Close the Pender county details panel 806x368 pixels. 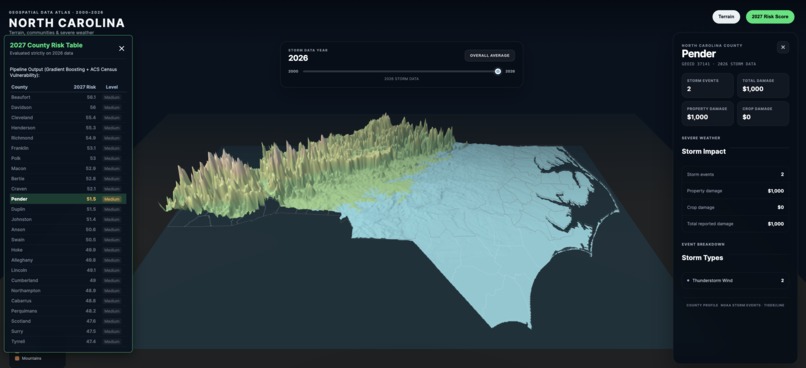pos(783,47)
